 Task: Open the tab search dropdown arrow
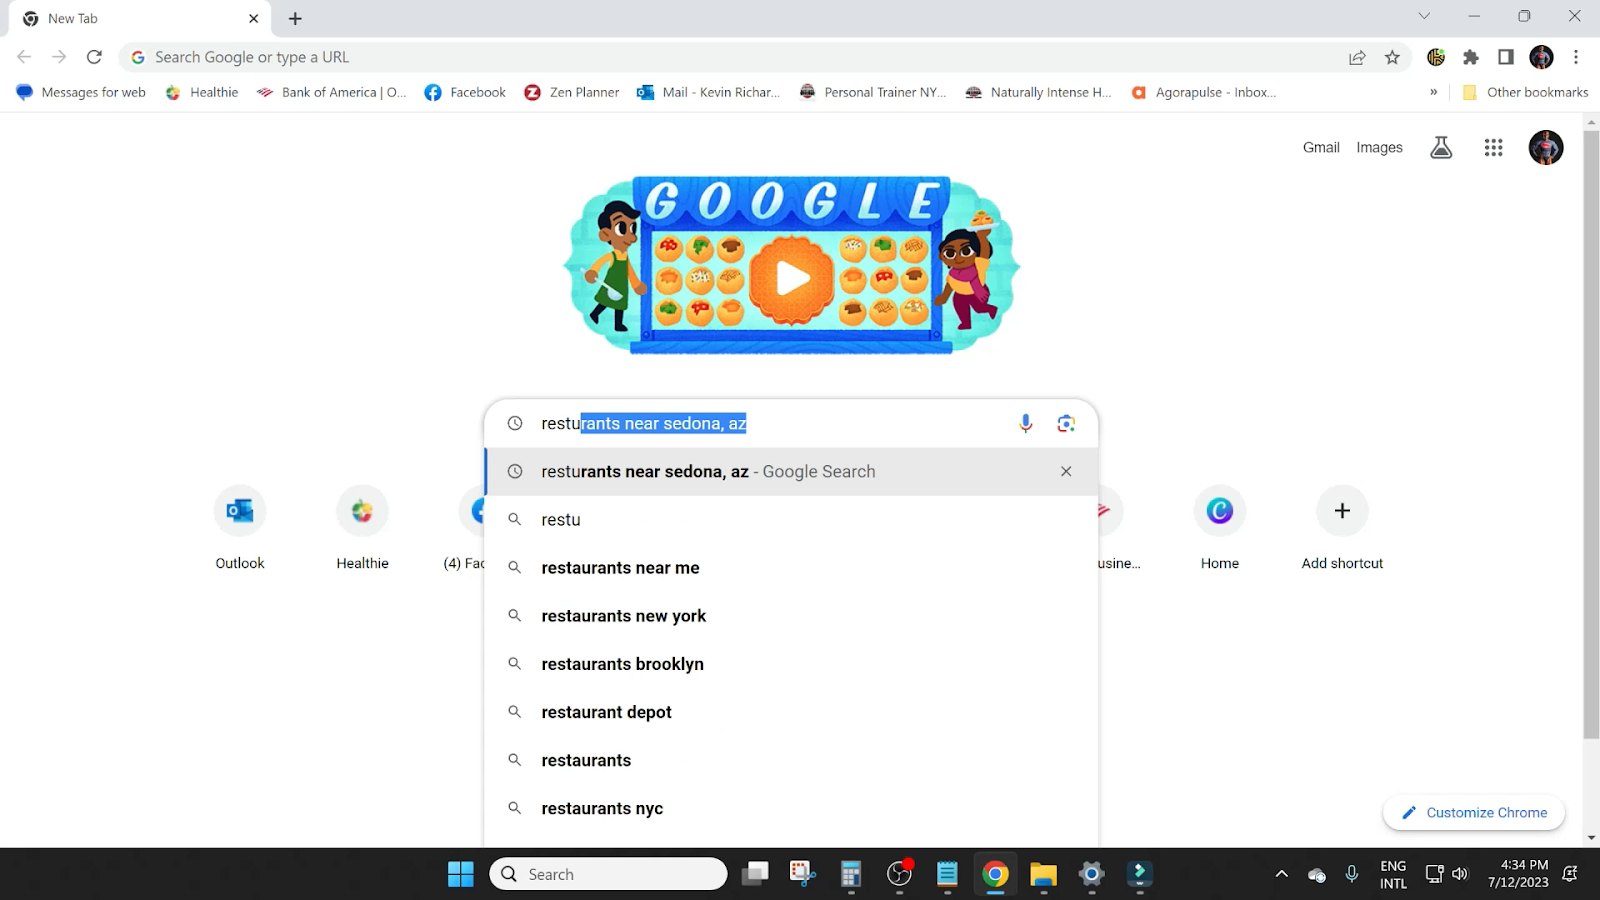[x=1424, y=16]
